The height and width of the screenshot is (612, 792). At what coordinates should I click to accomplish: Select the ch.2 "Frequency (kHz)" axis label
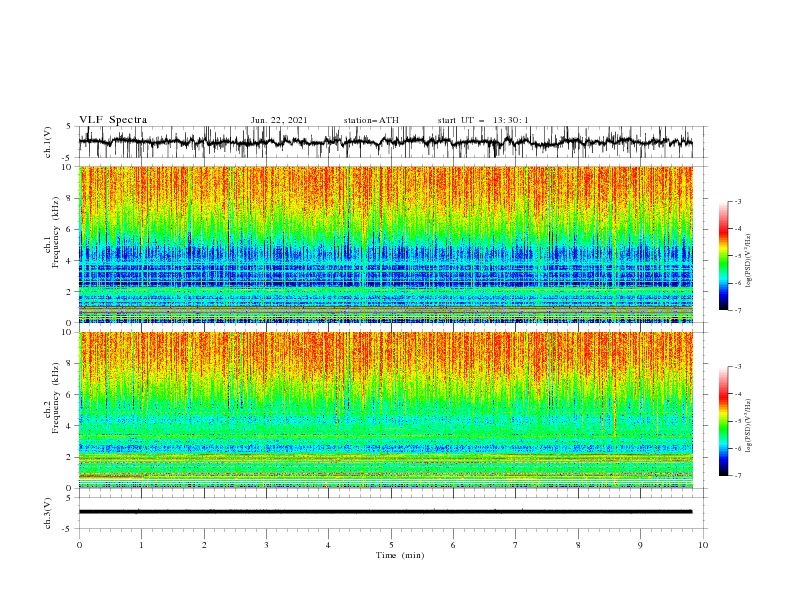(x=56, y=398)
